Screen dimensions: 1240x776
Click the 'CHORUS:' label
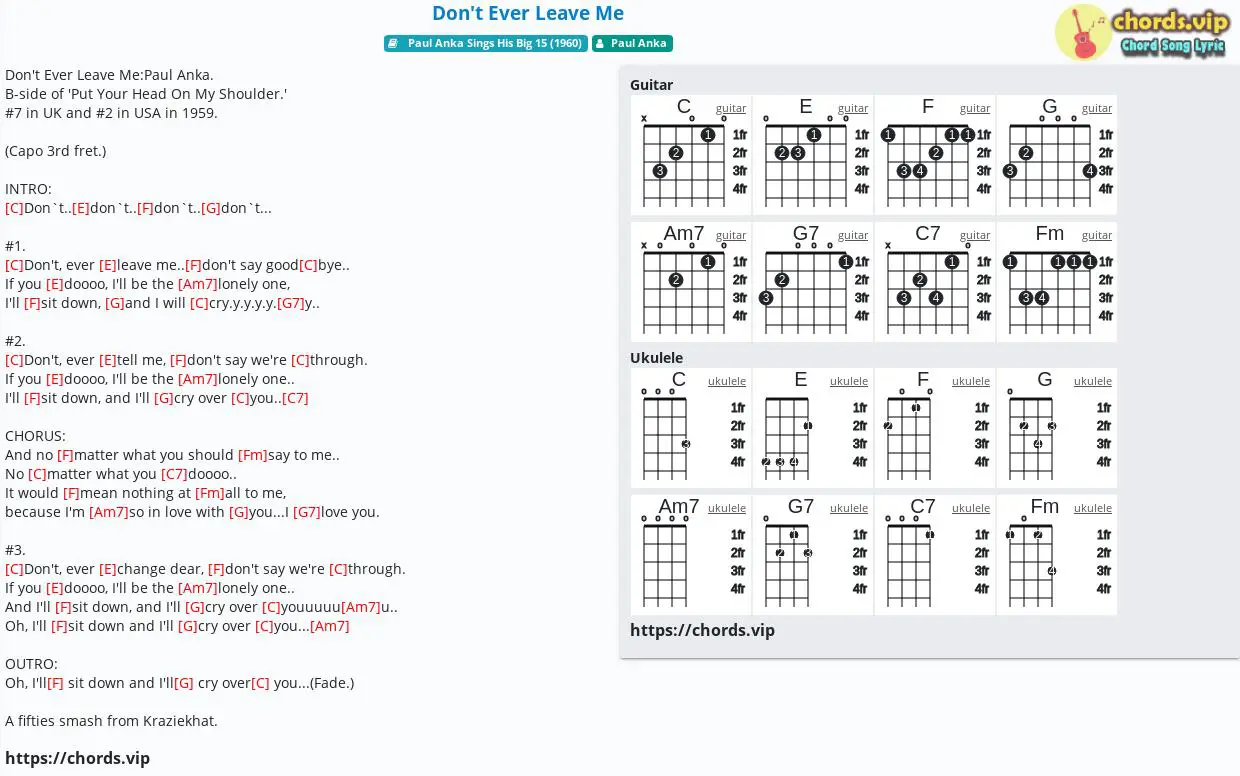pos(35,436)
